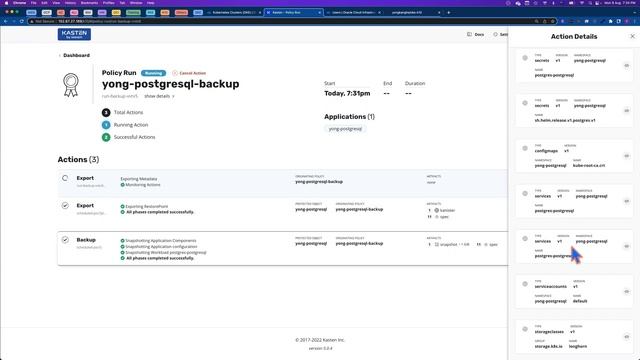
Task: Click 'Exporting RestorePoint' phase text
Action: click(x=147, y=207)
